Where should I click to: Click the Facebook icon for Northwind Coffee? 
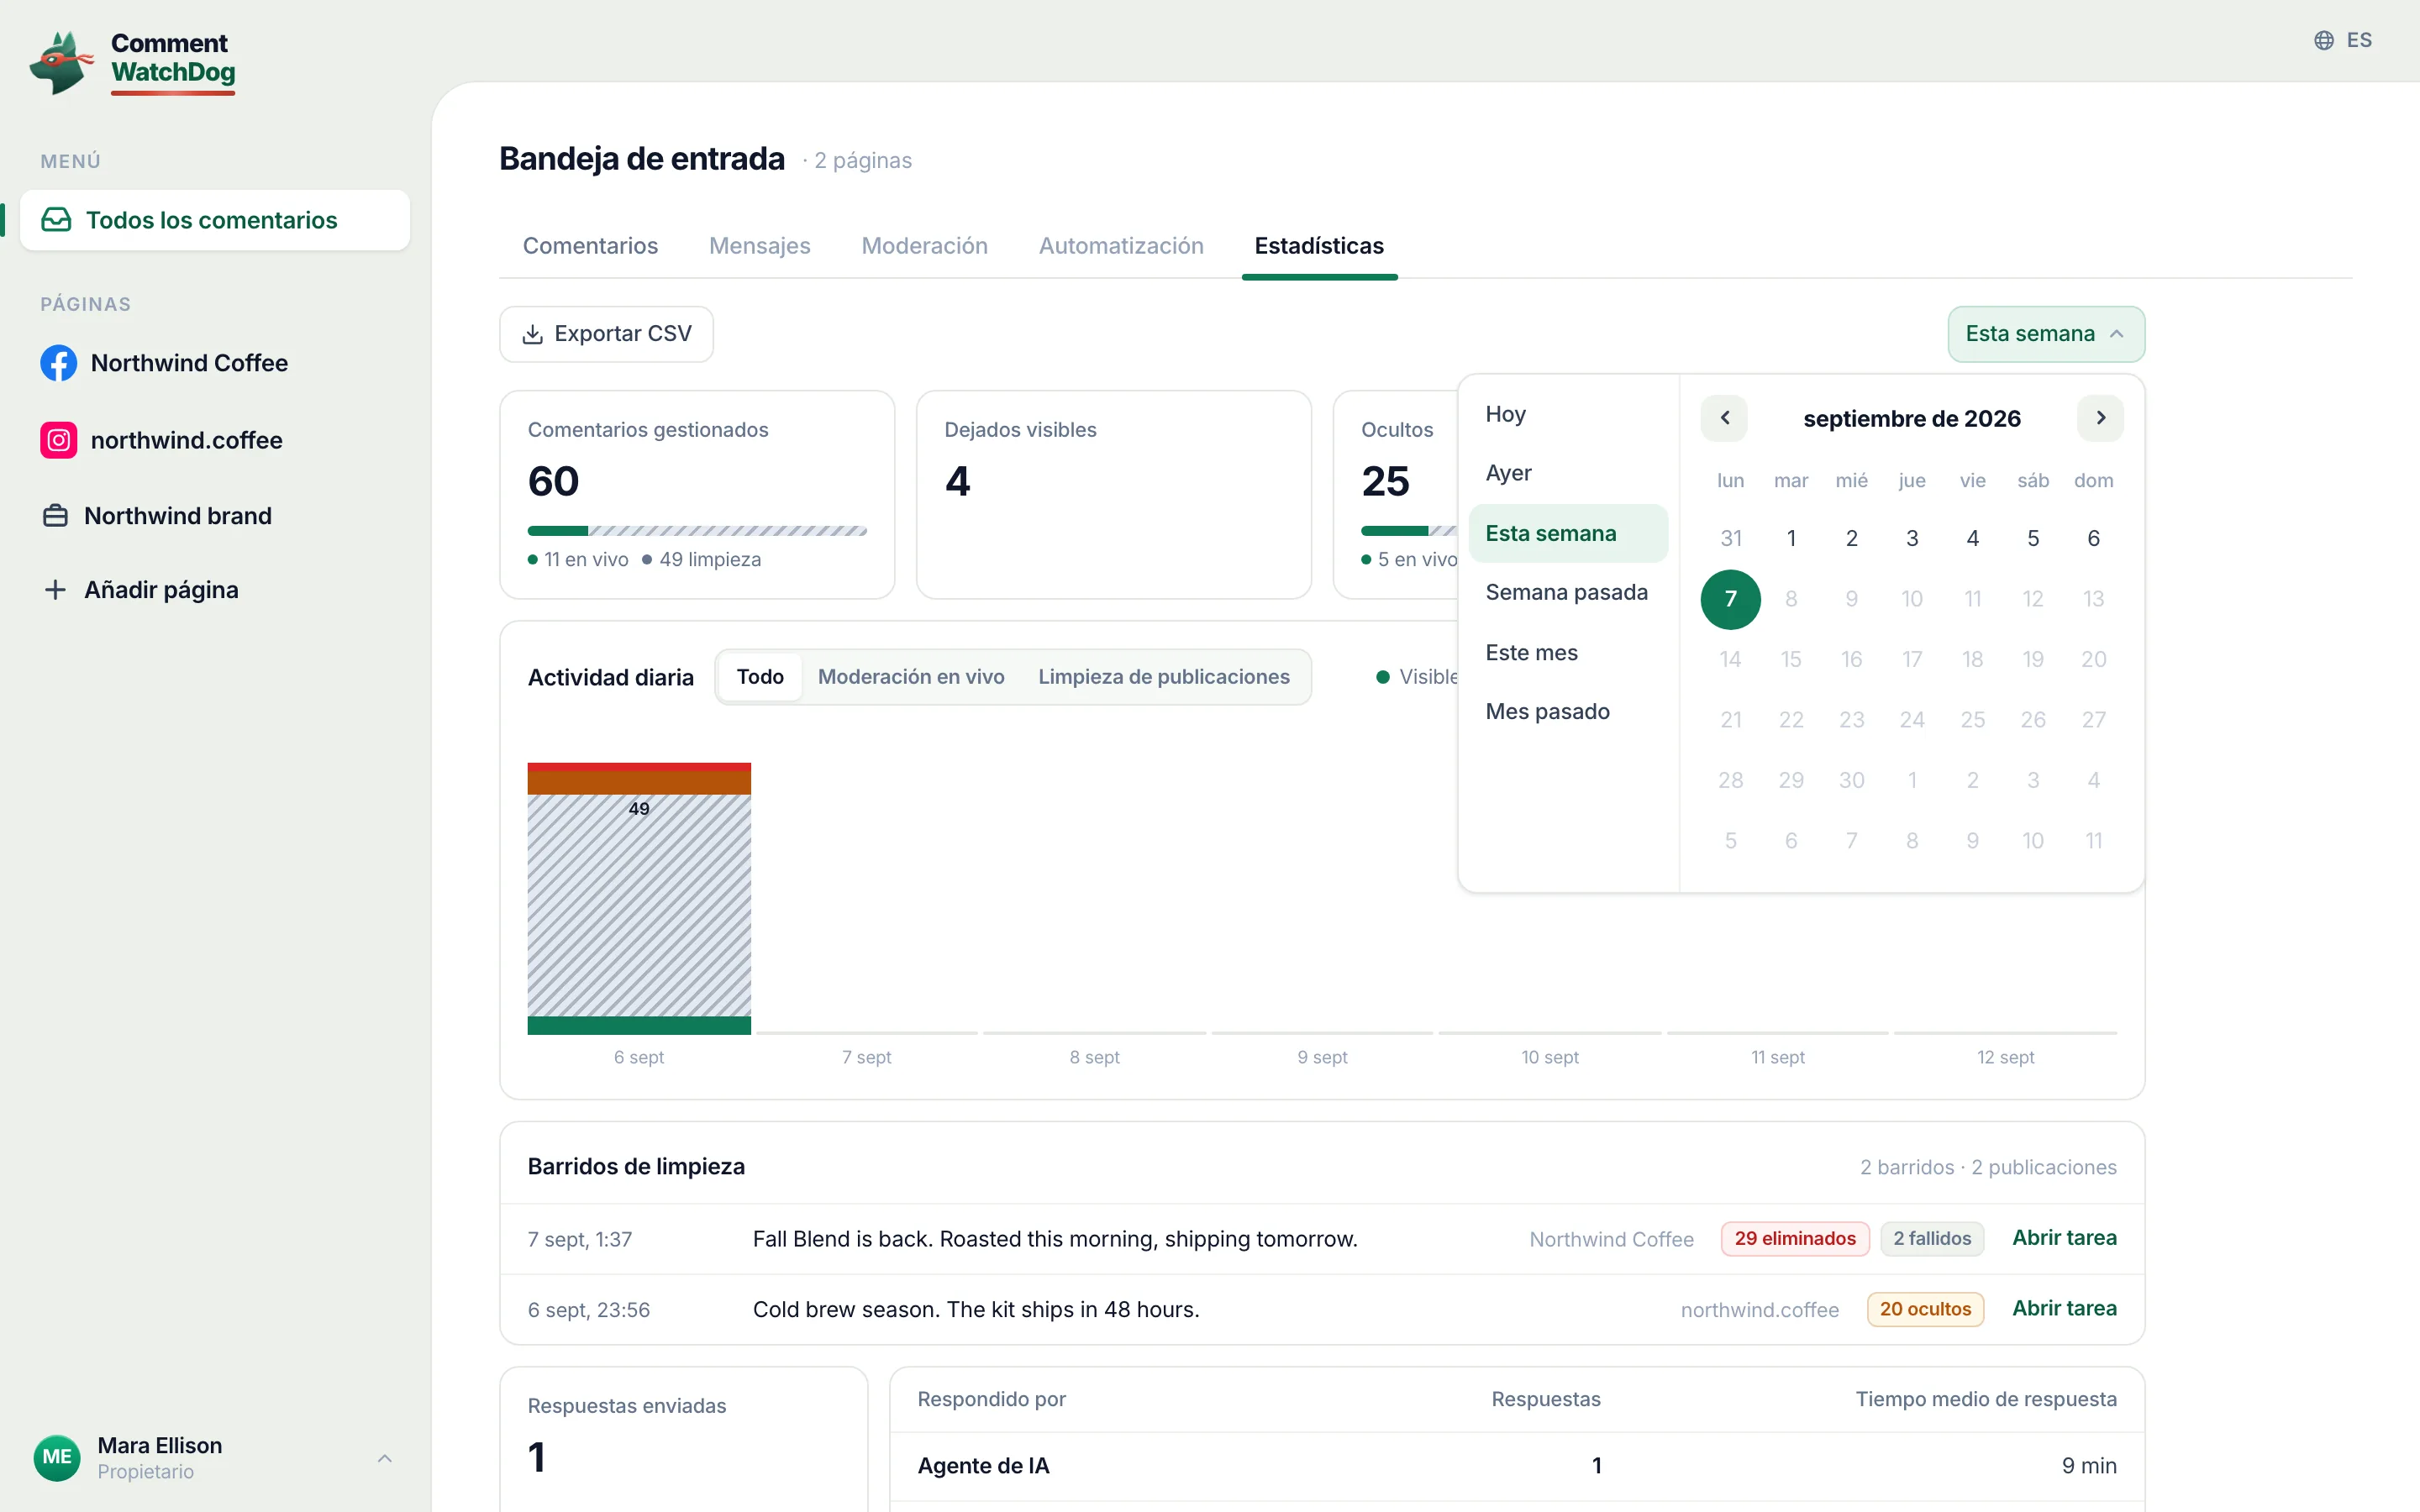[x=58, y=363]
